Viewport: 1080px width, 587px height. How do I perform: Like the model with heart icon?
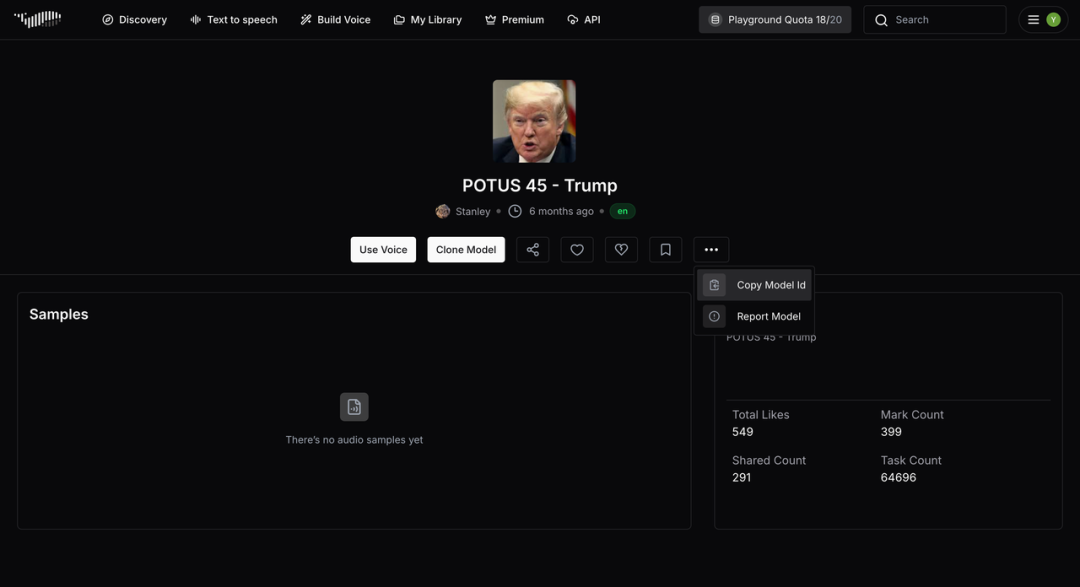pos(576,250)
